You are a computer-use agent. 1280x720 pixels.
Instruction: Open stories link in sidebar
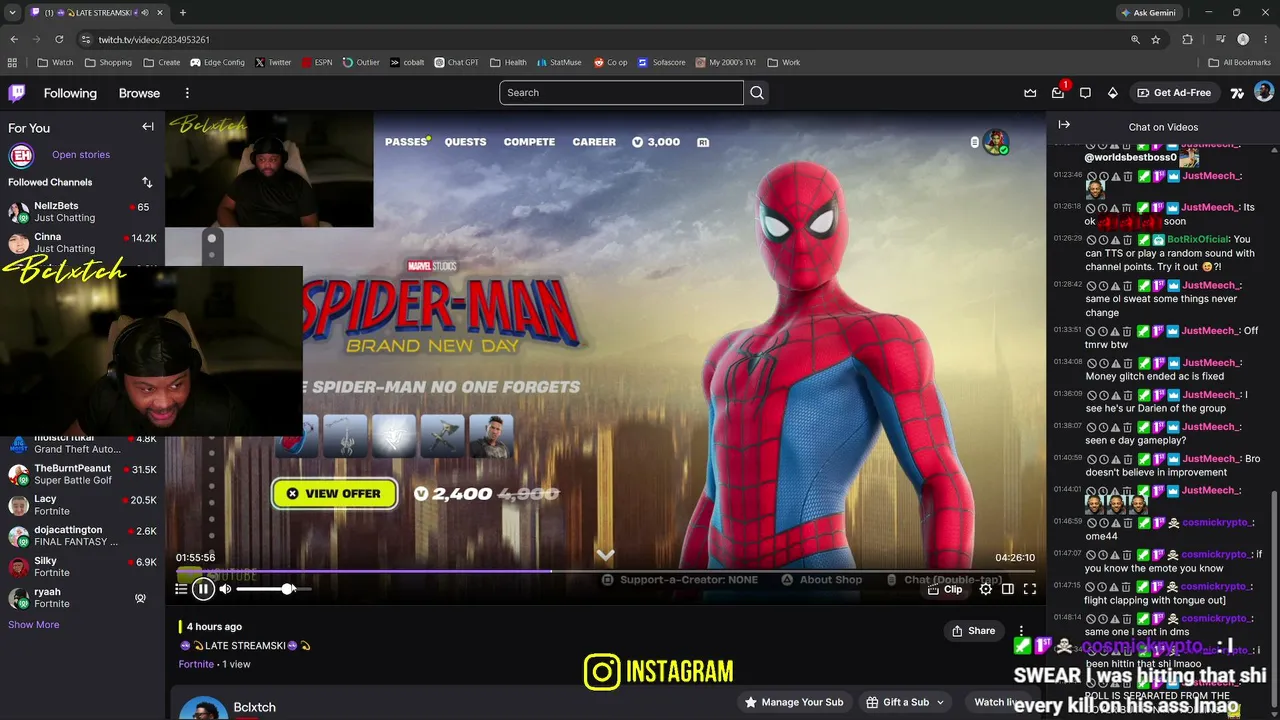tap(81, 155)
